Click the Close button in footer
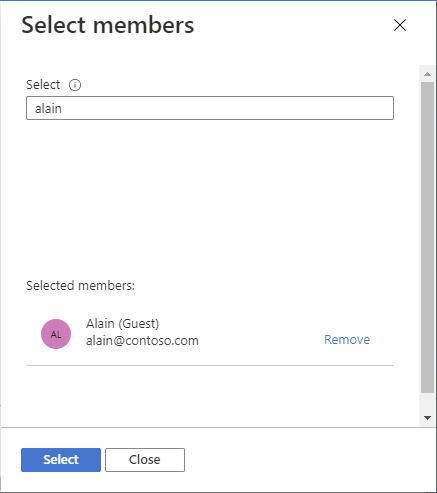The height and width of the screenshot is (493, 437). pos(145,460)
